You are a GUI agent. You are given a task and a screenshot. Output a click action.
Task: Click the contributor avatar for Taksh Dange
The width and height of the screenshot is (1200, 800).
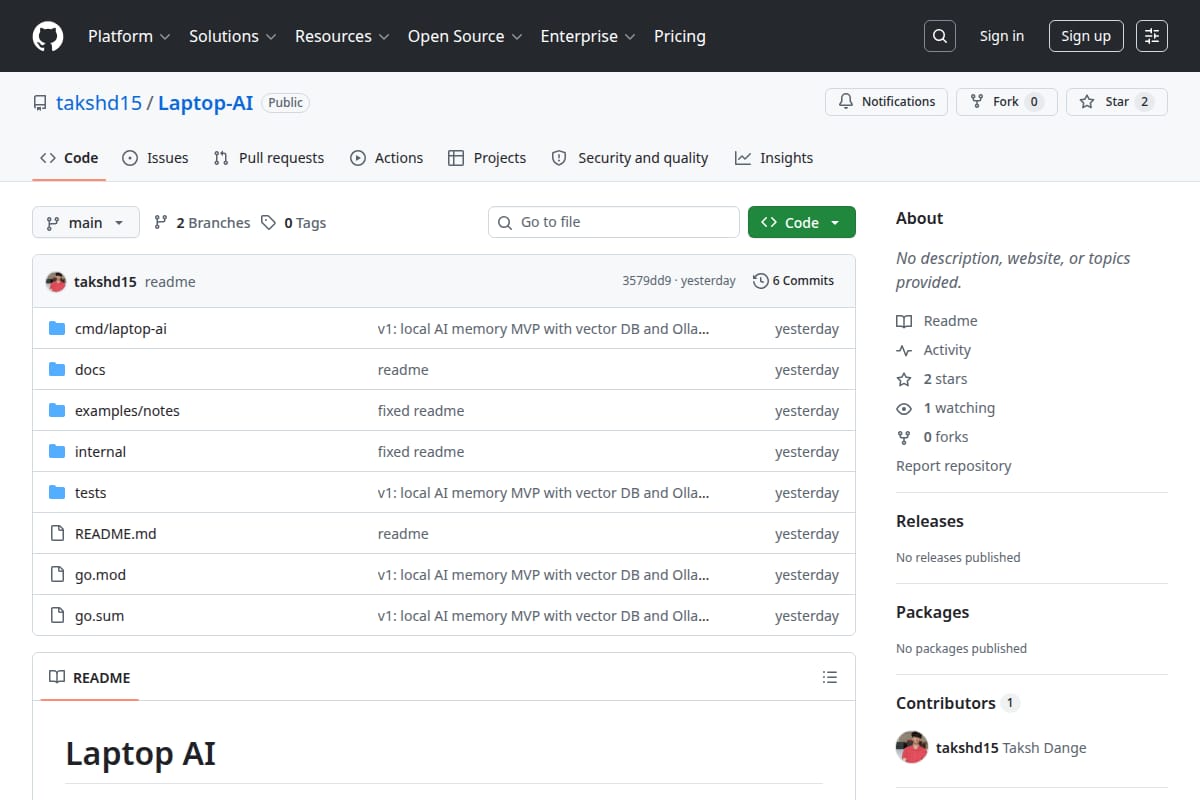coord(912,747)
